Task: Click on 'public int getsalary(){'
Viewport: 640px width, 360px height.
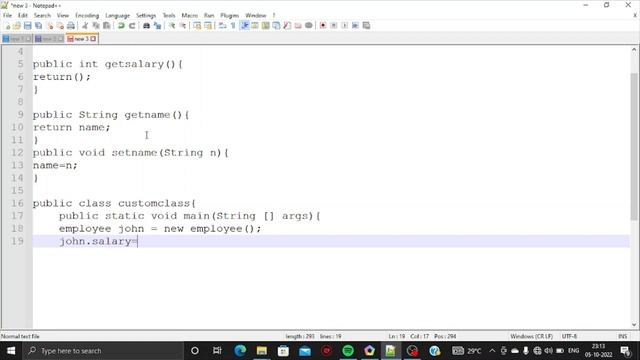Action: pos(108,64)
